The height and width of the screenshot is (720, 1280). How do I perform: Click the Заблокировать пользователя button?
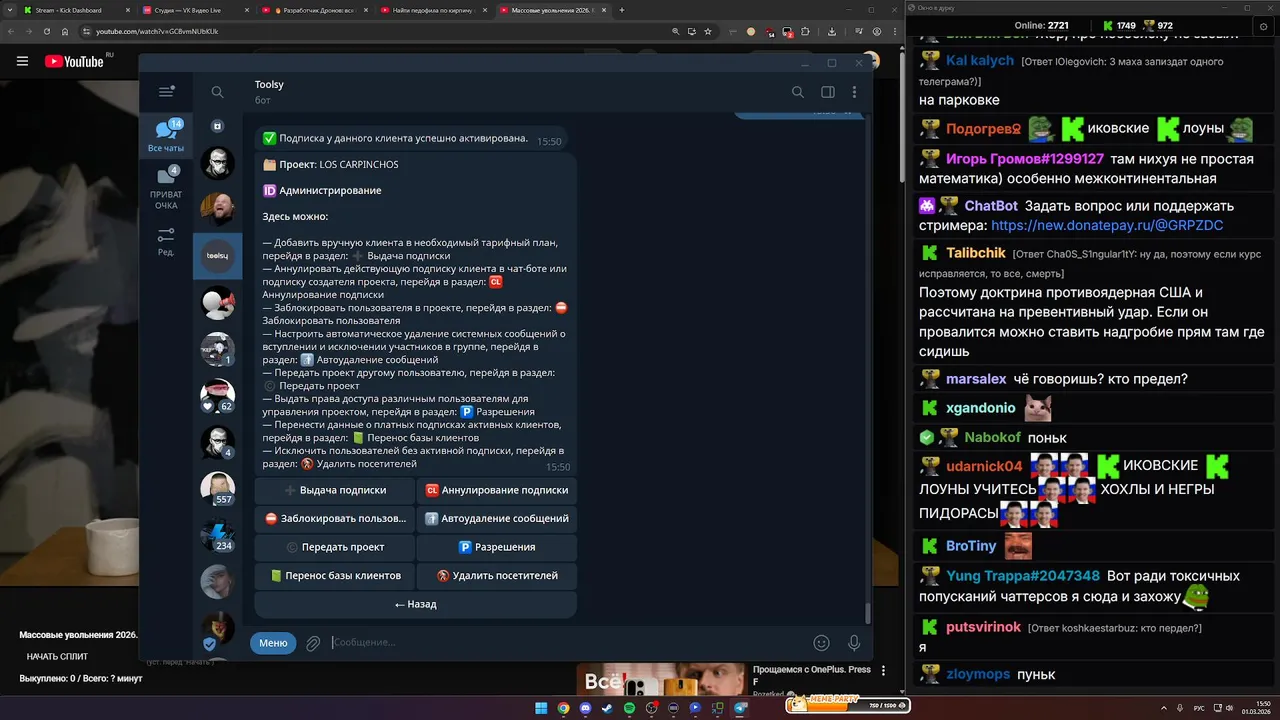pos(335,519)
